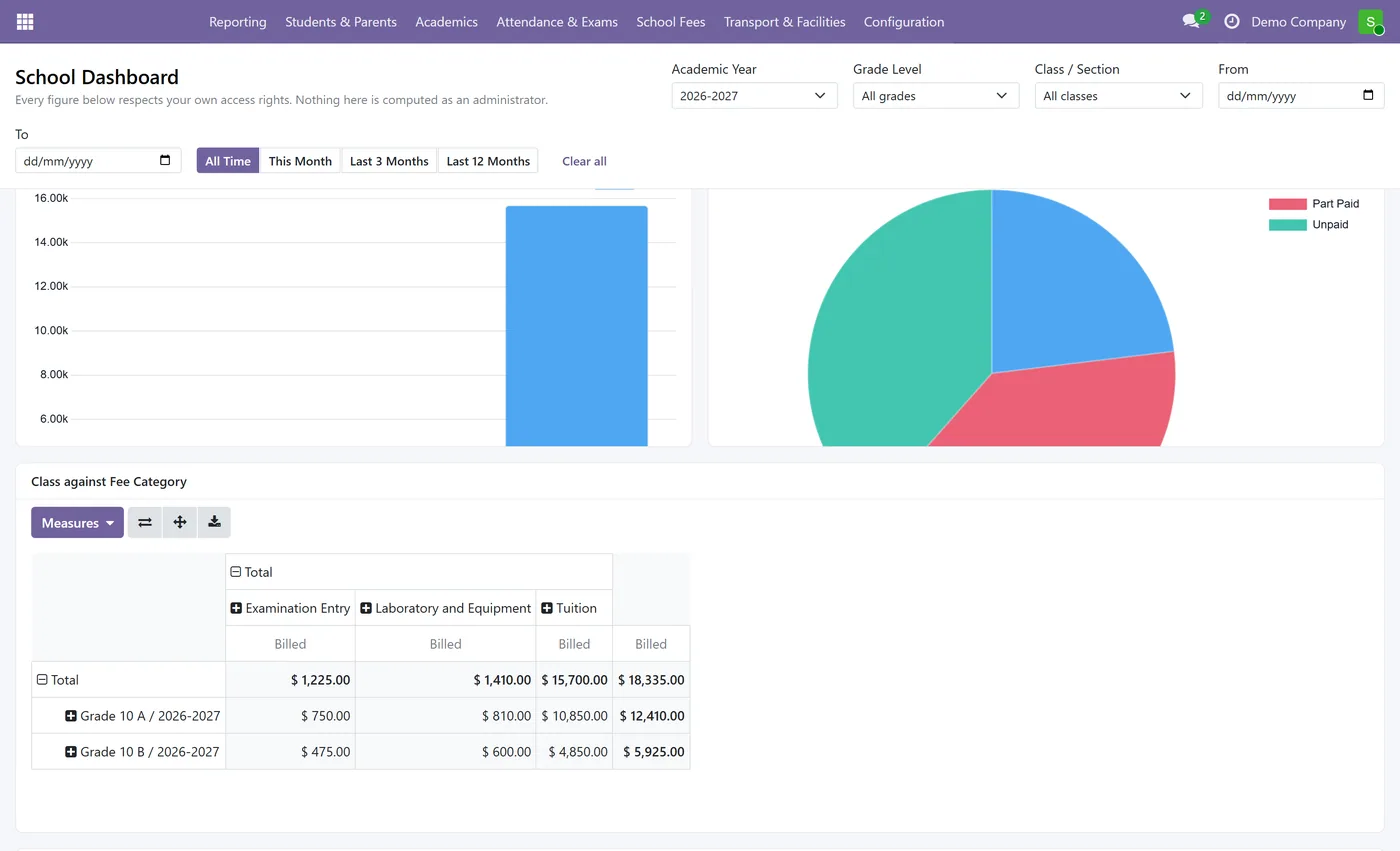This screenshot has height=851, width=1400.
Task: Click the blue bar in the chart
Action: point(577,326)
